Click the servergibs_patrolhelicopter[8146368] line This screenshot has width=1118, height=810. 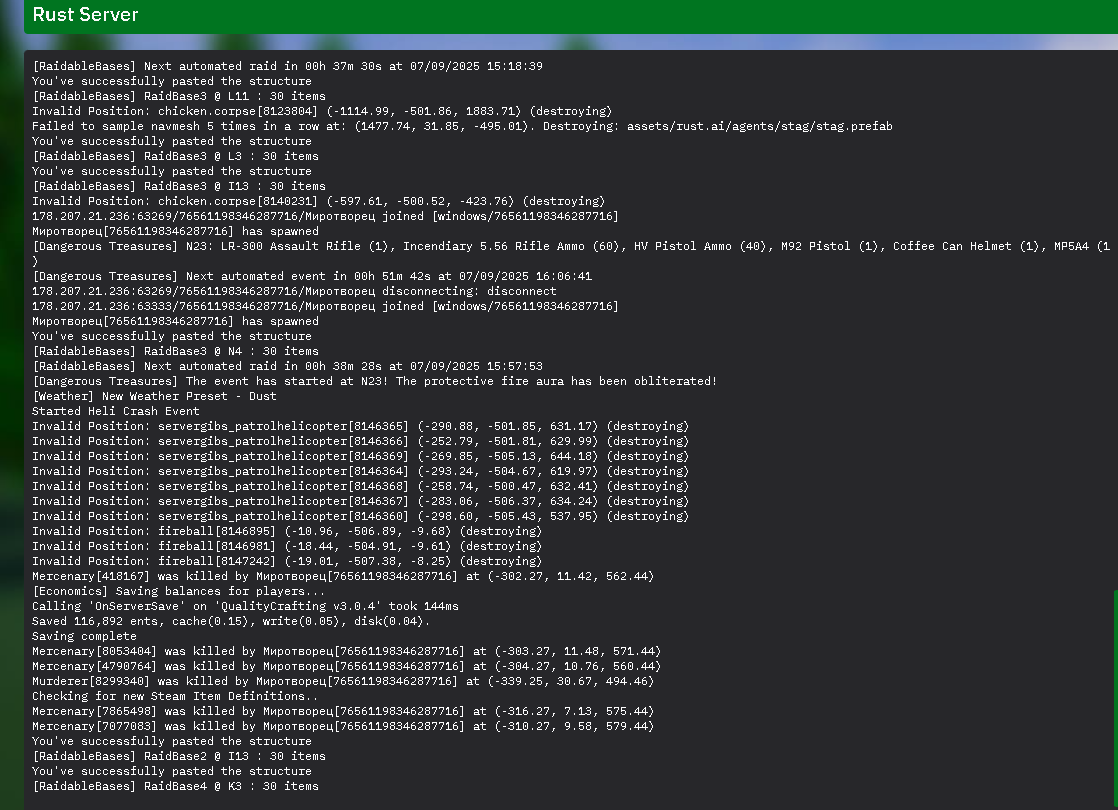point(361,486)
